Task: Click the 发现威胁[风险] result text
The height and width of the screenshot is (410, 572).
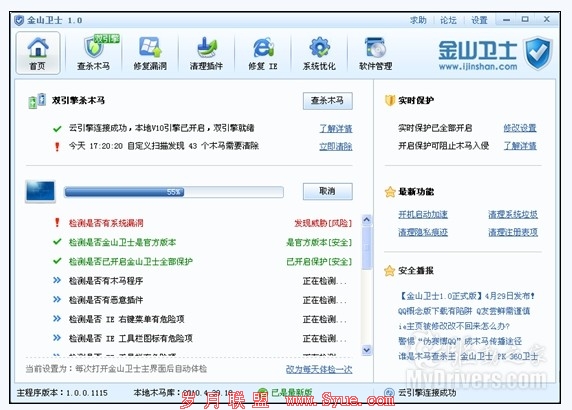Action: point(323,223)
